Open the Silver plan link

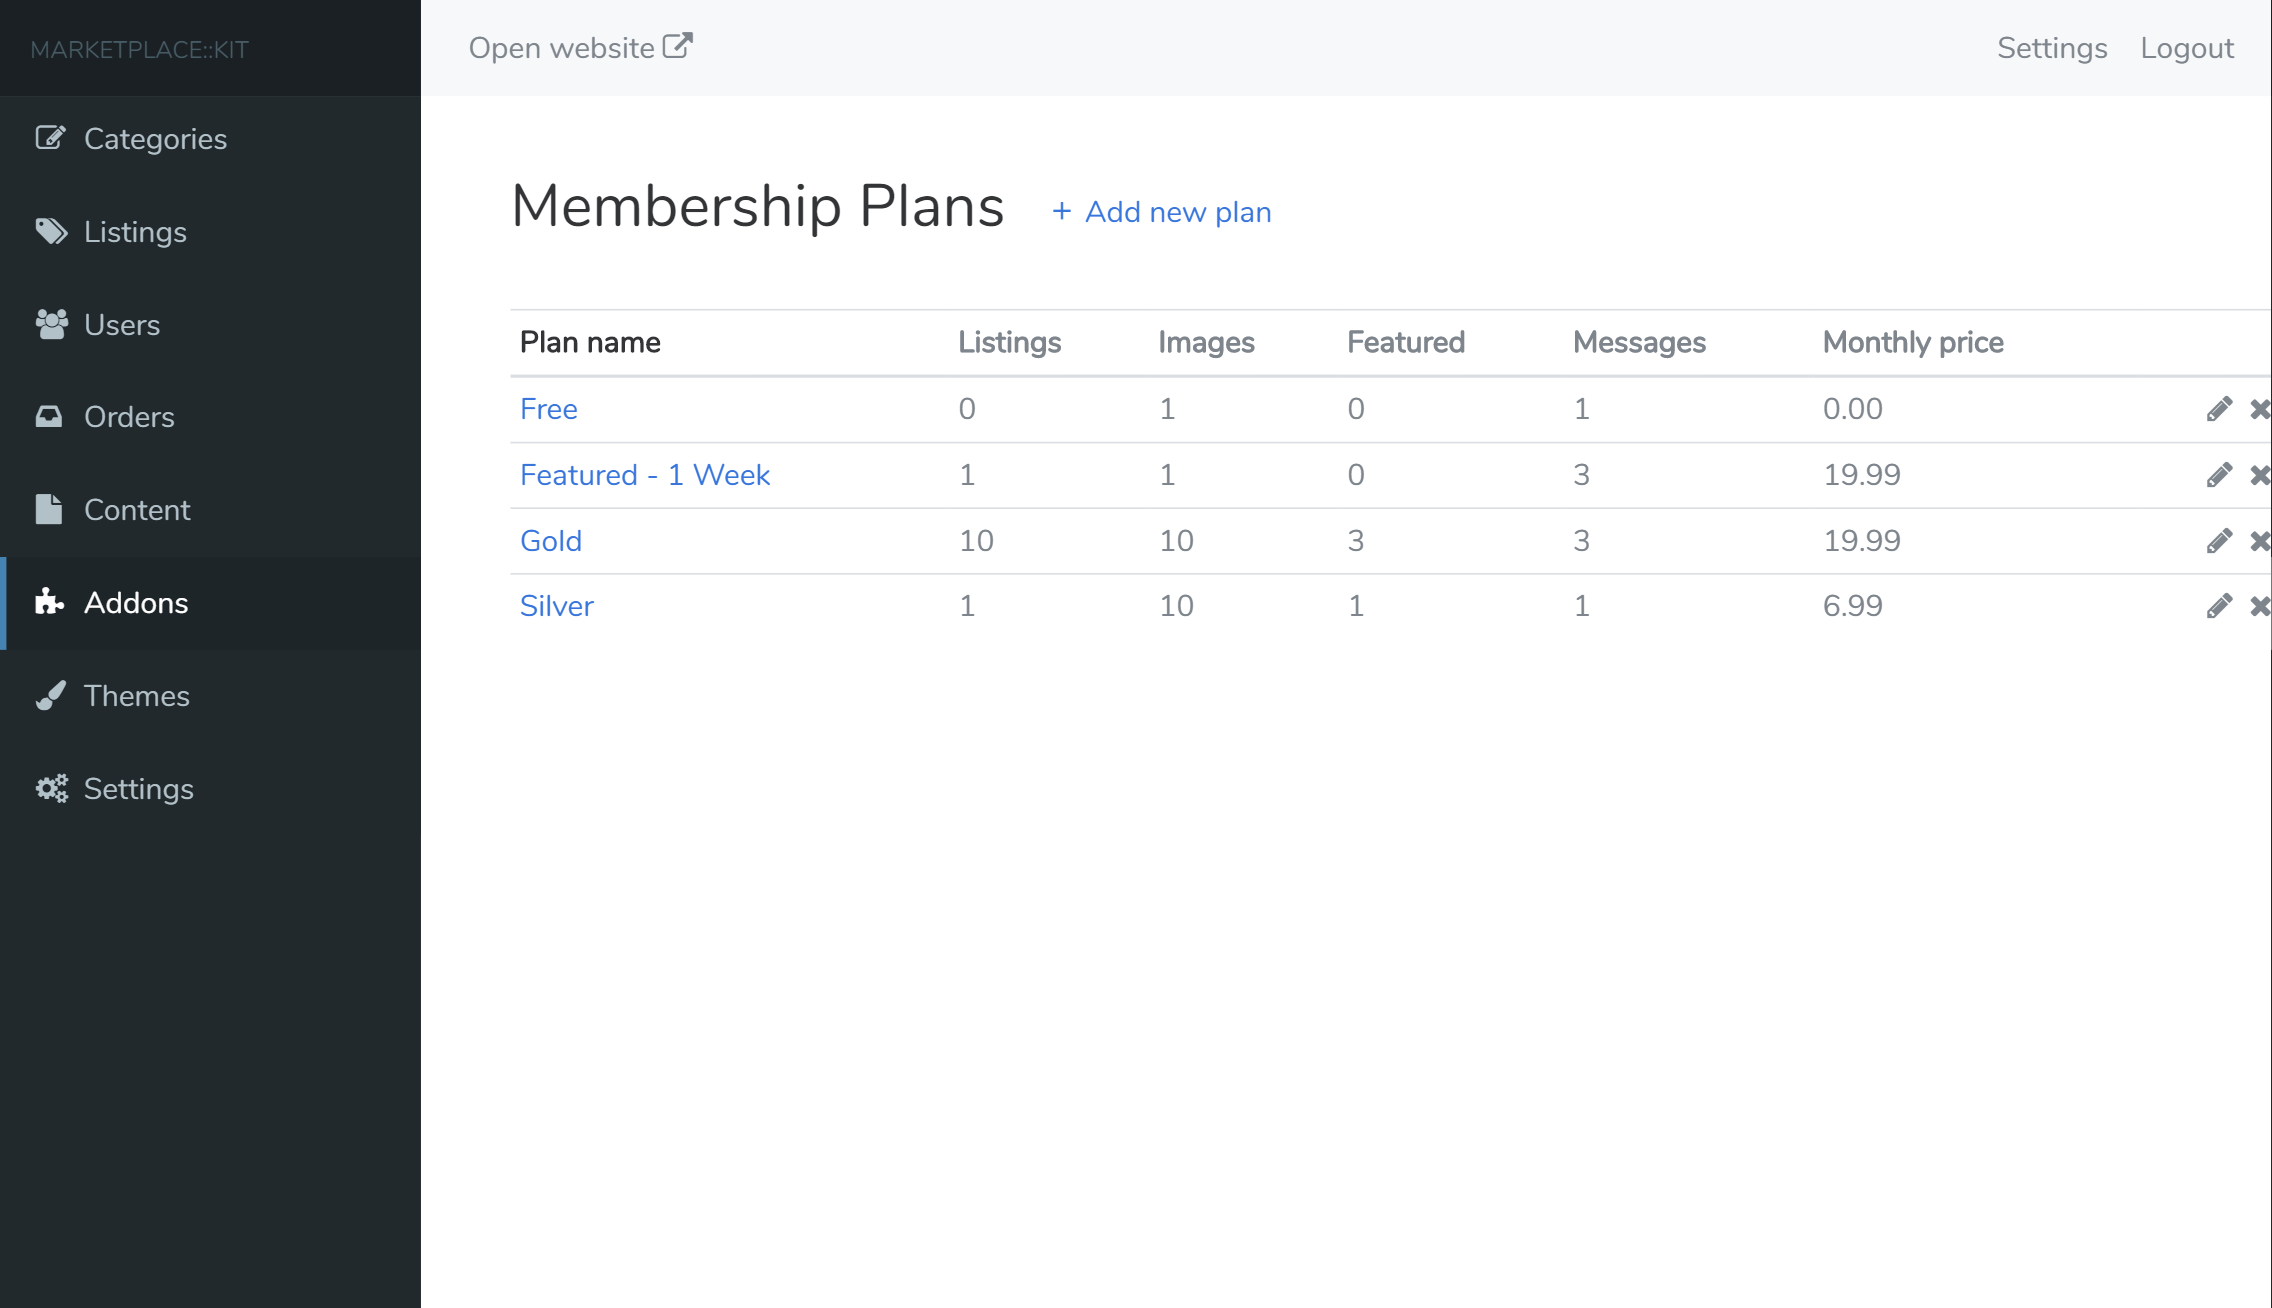556,606
